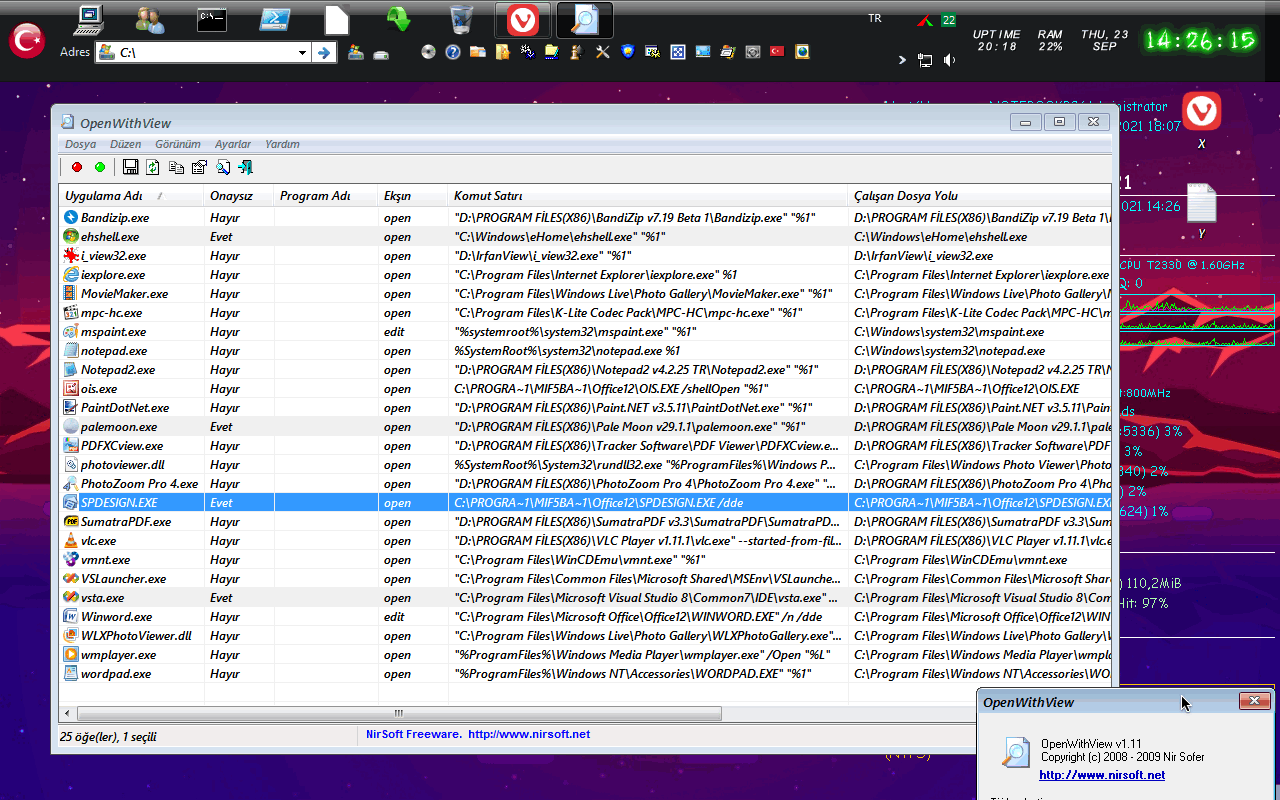Click the floppy disk Save toolbar icon

pos(131,167)
